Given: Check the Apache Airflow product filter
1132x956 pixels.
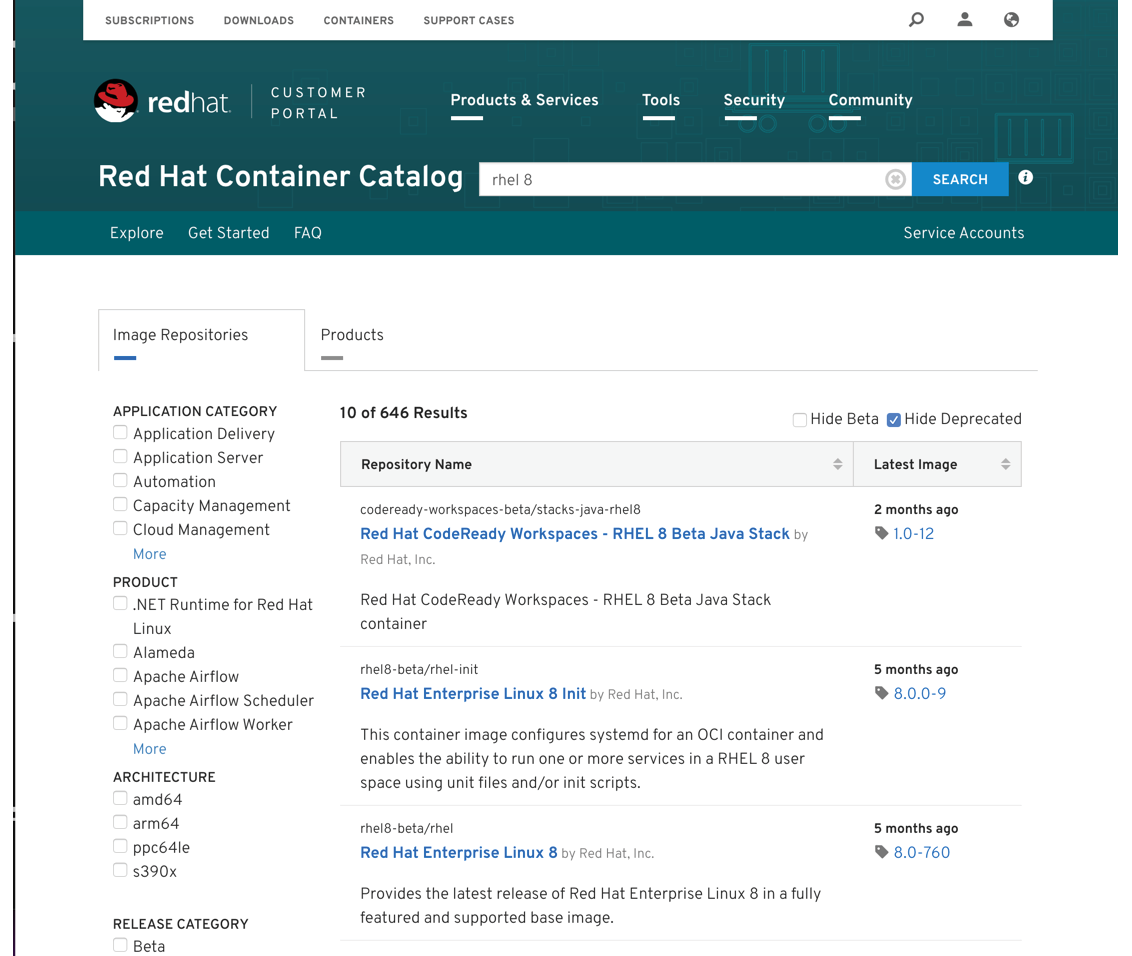Looking at the screenshot, I should 120,675.
